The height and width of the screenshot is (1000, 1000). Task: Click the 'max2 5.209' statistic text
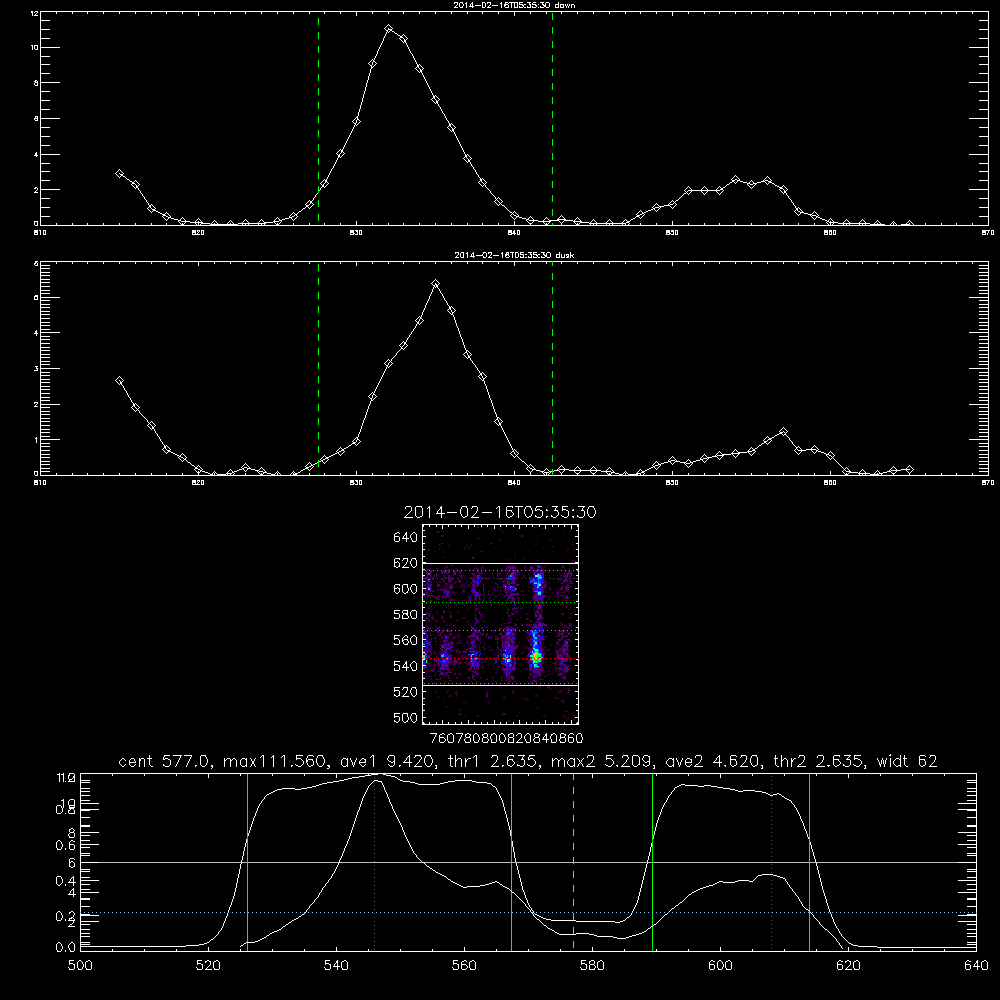[601, 761]
